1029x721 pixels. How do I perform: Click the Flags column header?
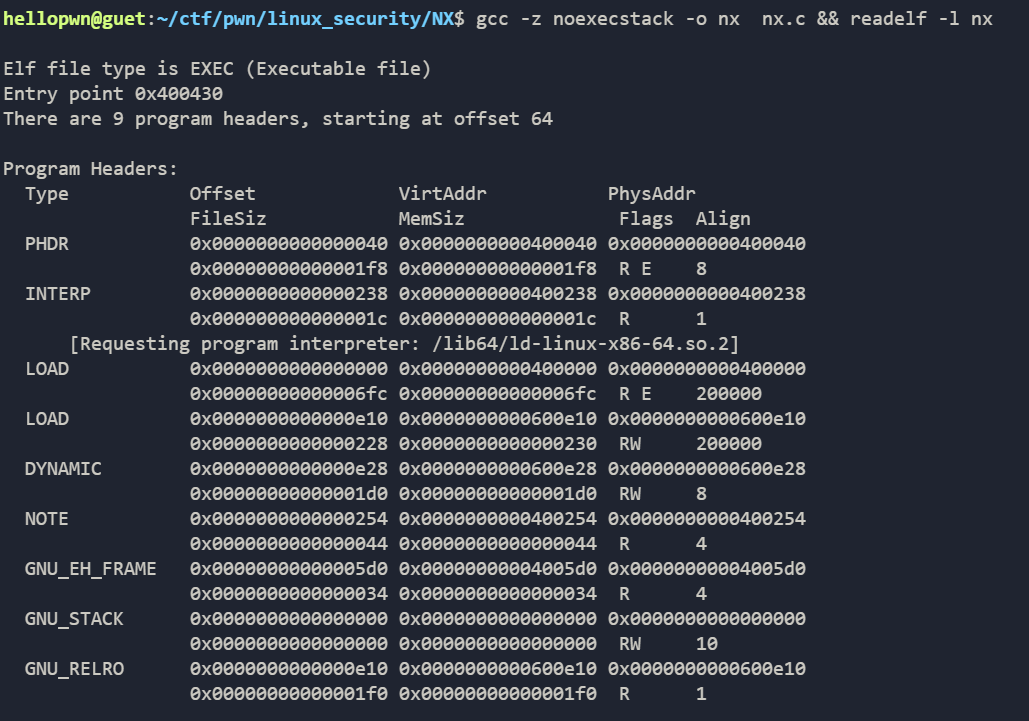(x=646, y=219)
